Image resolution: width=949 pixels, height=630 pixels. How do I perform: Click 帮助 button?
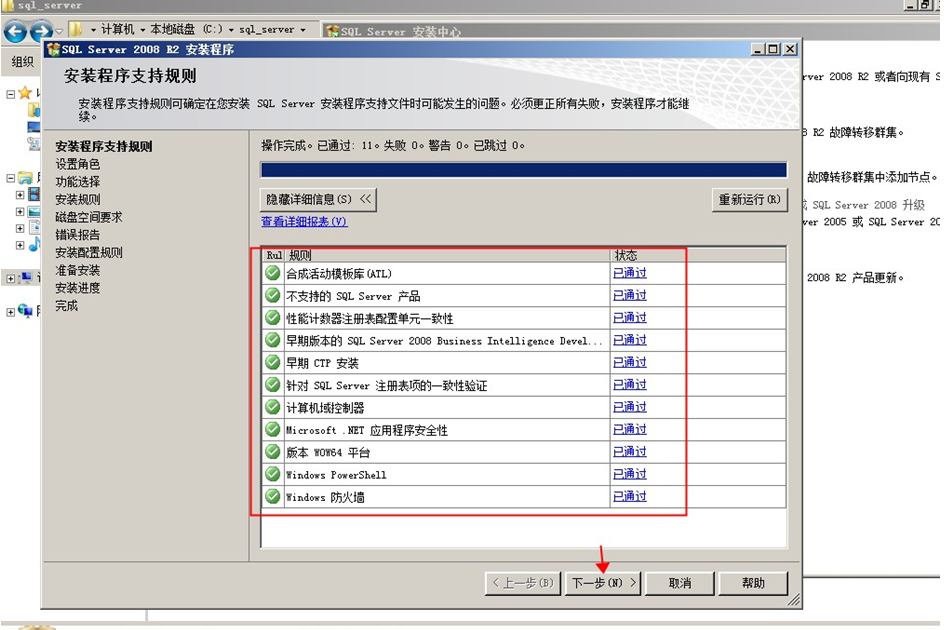click(x=753, y=583)
